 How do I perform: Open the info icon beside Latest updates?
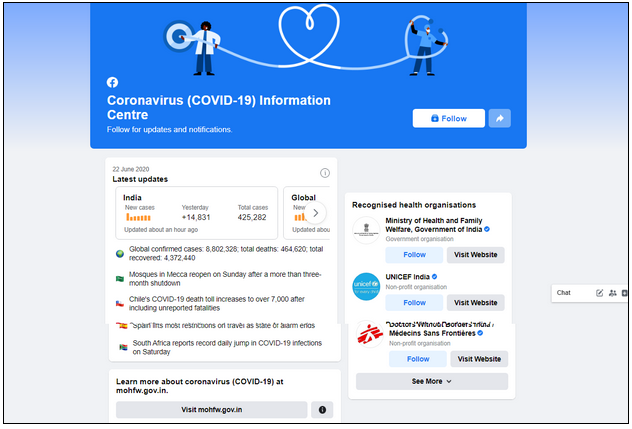point(324,173)
